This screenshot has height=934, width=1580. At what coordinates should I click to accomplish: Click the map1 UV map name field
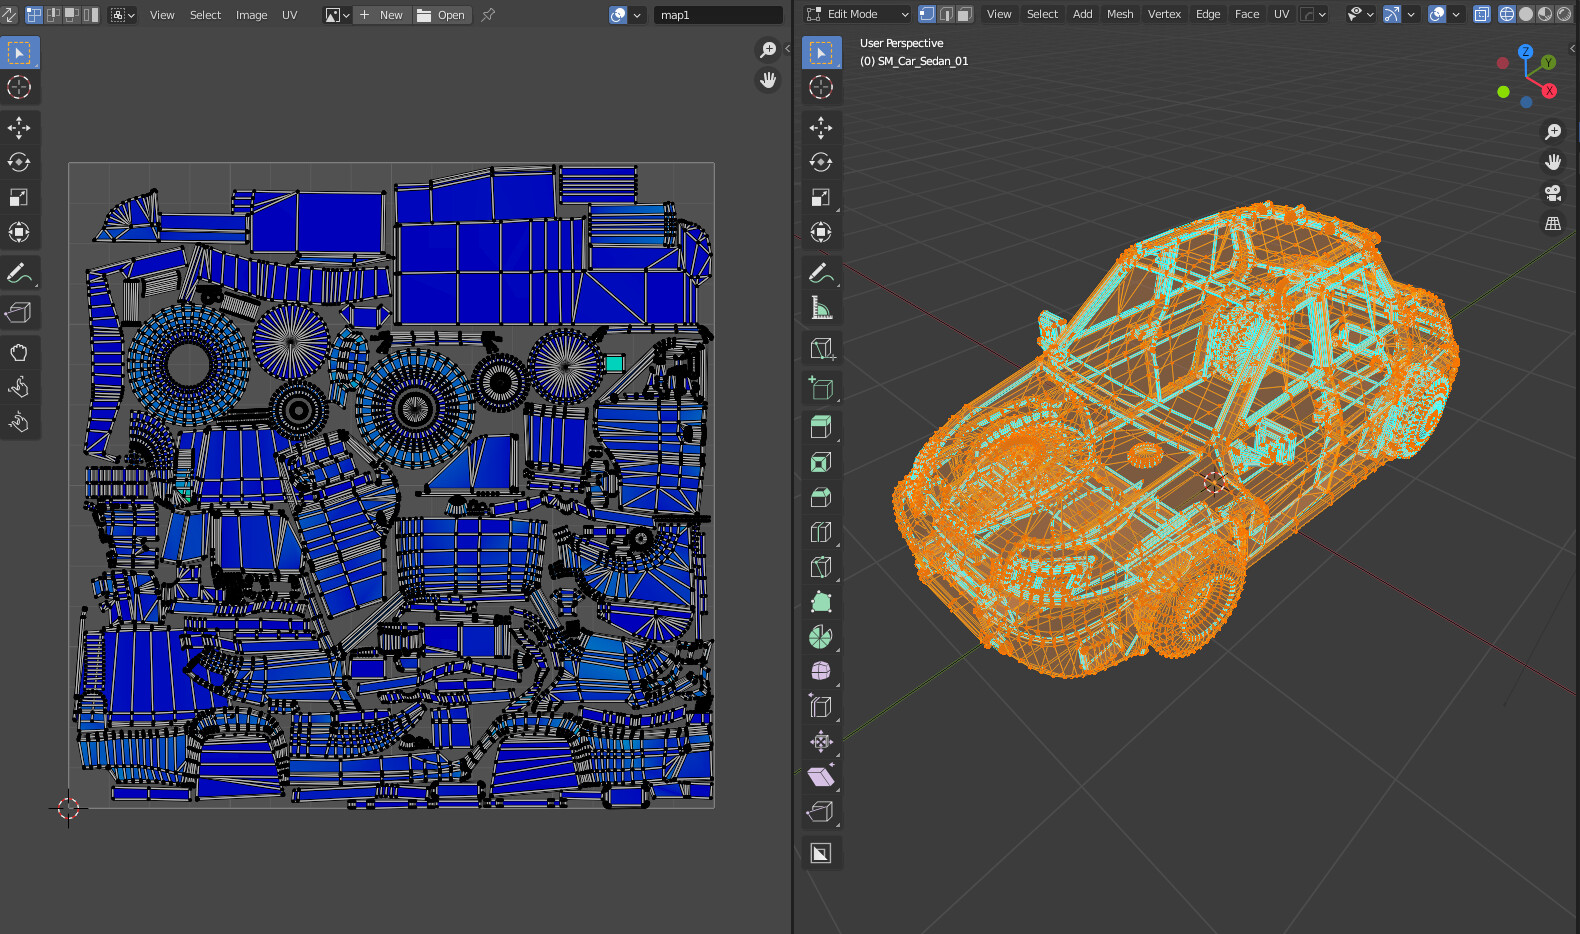[718, 15]
